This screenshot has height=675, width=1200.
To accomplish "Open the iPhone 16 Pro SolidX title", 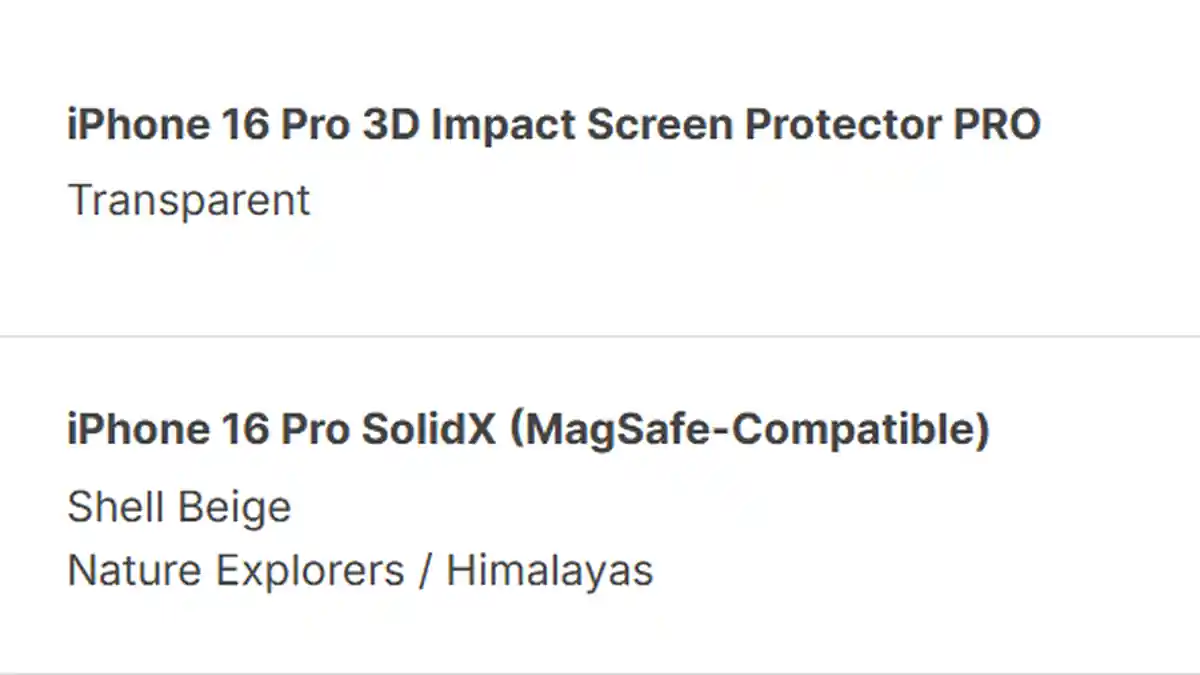I will click(527, 430).
